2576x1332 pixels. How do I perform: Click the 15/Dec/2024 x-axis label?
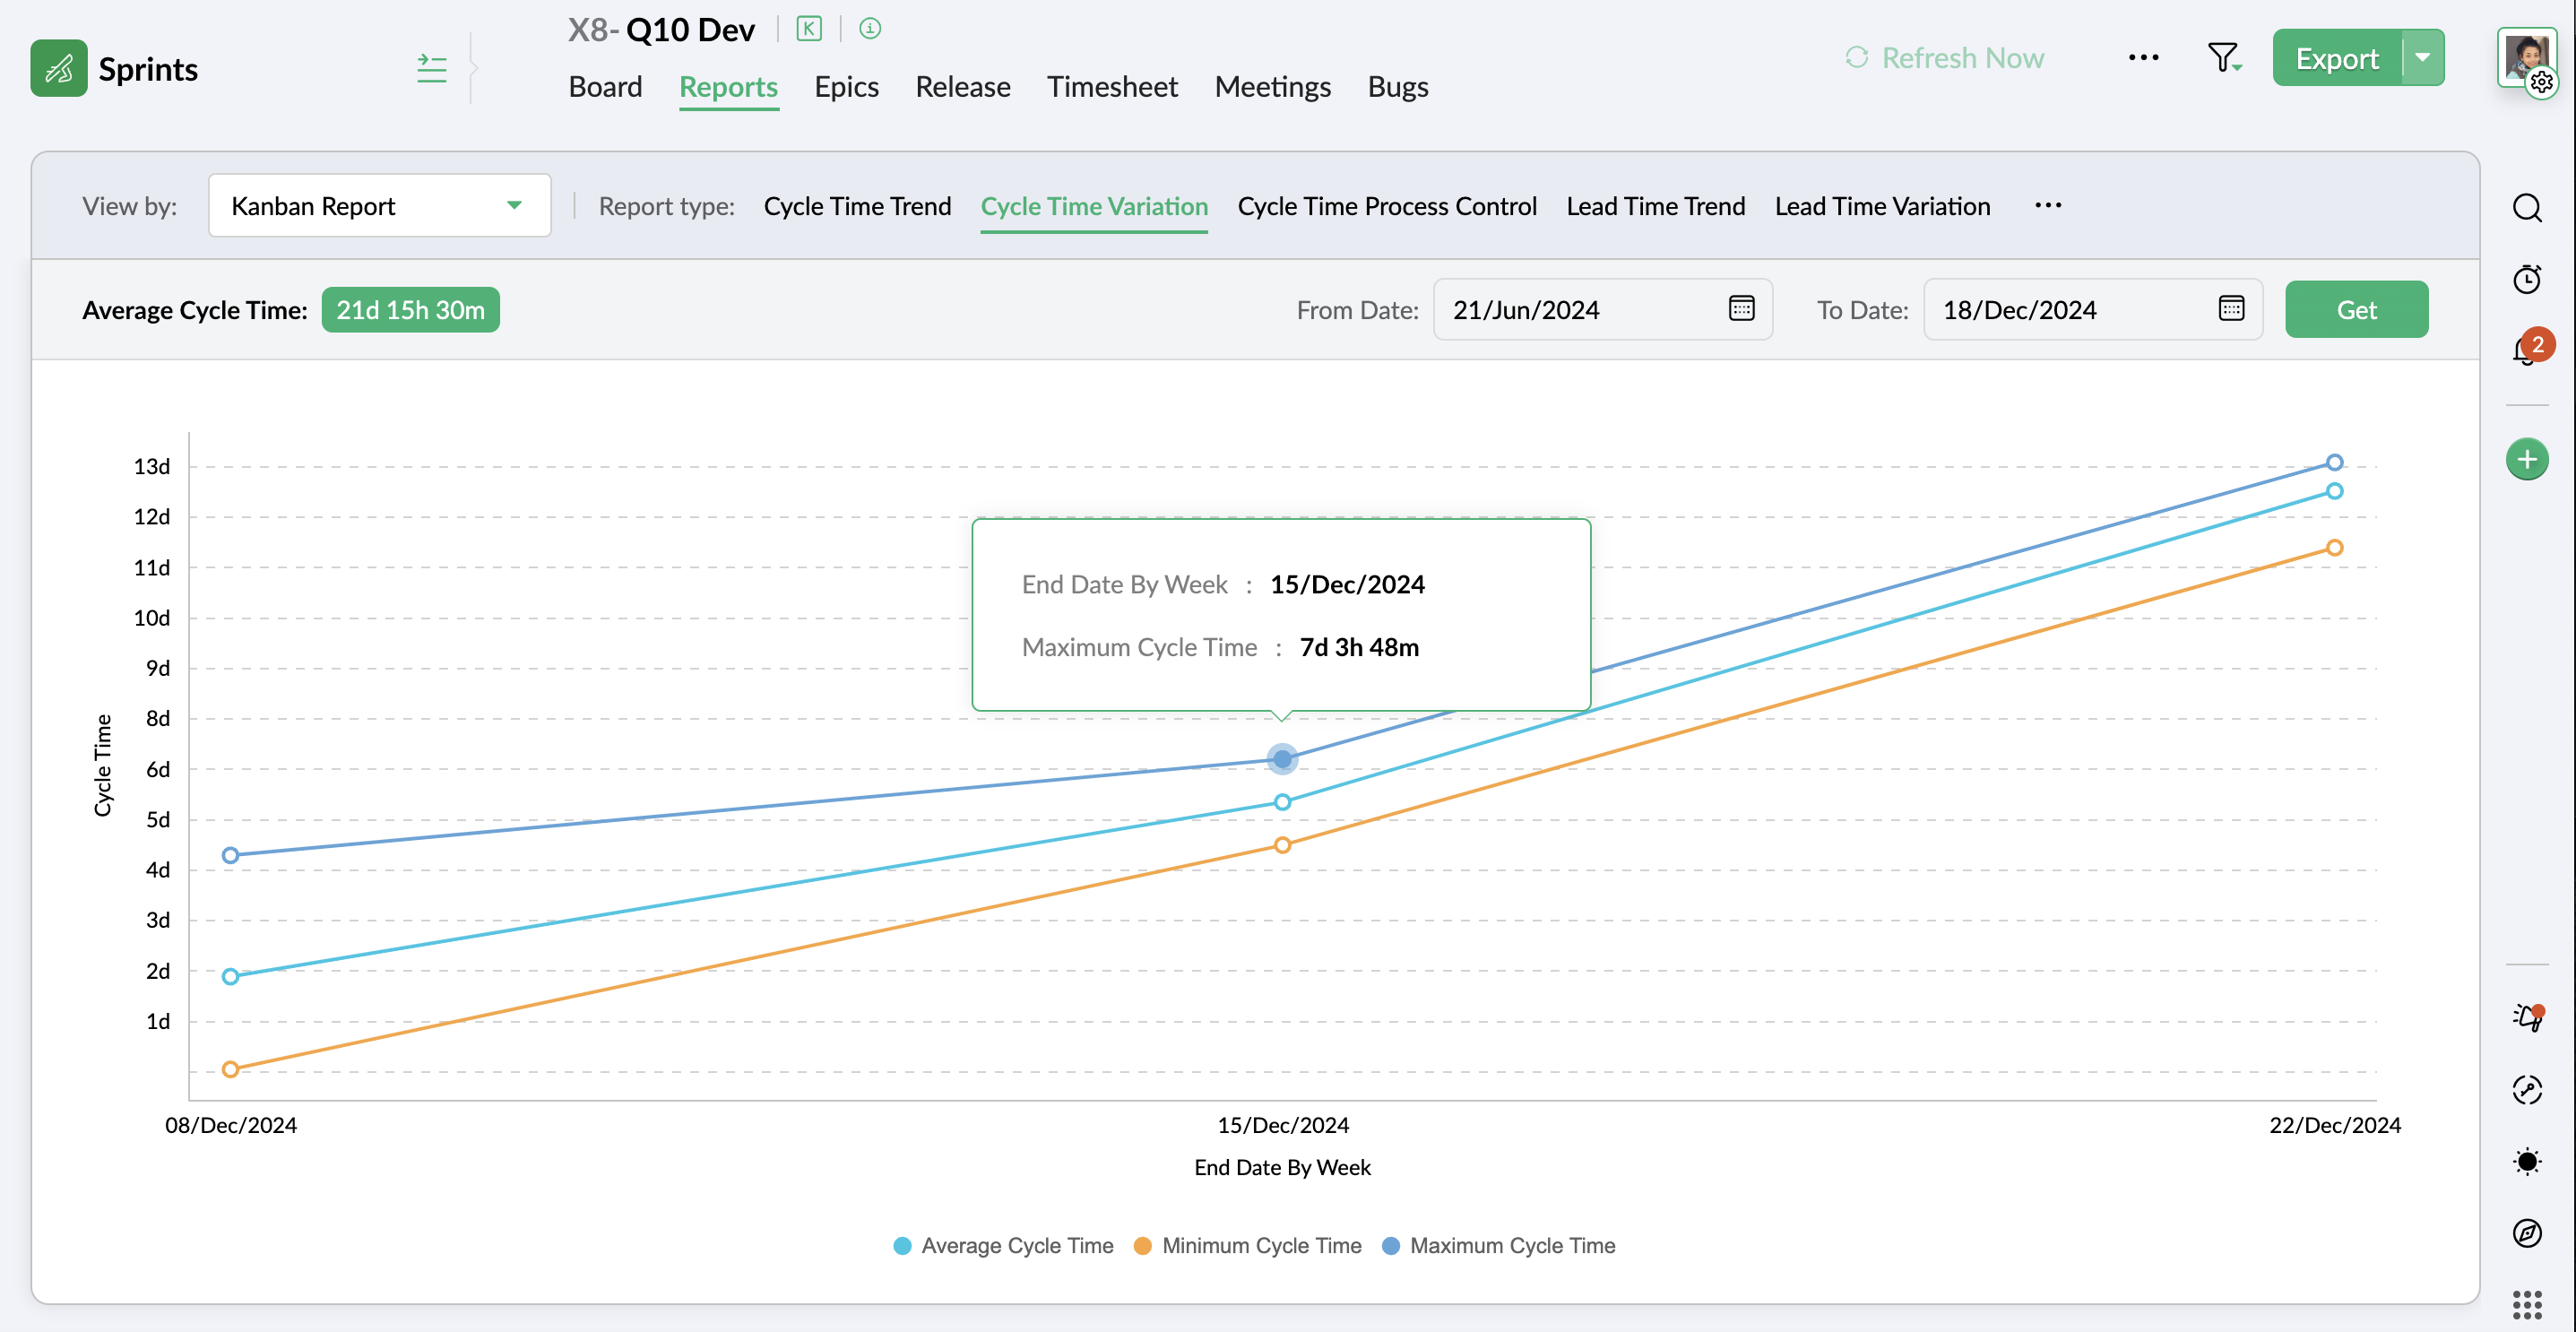click(1283, 1125)
